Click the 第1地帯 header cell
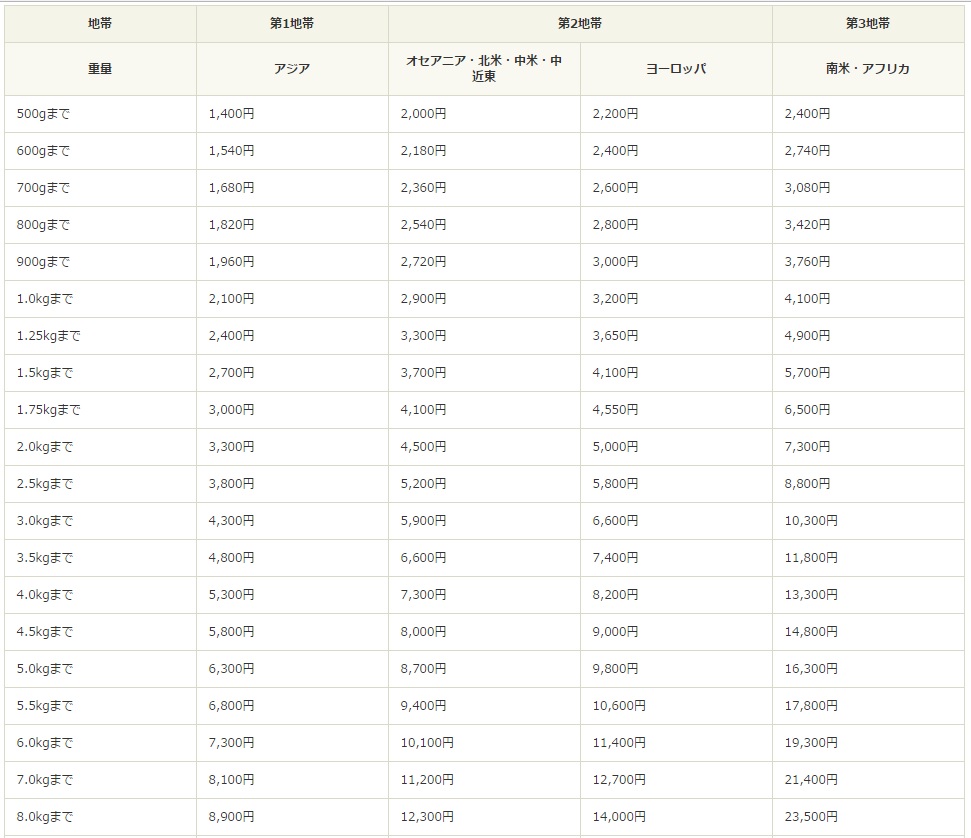 [292, 24]
